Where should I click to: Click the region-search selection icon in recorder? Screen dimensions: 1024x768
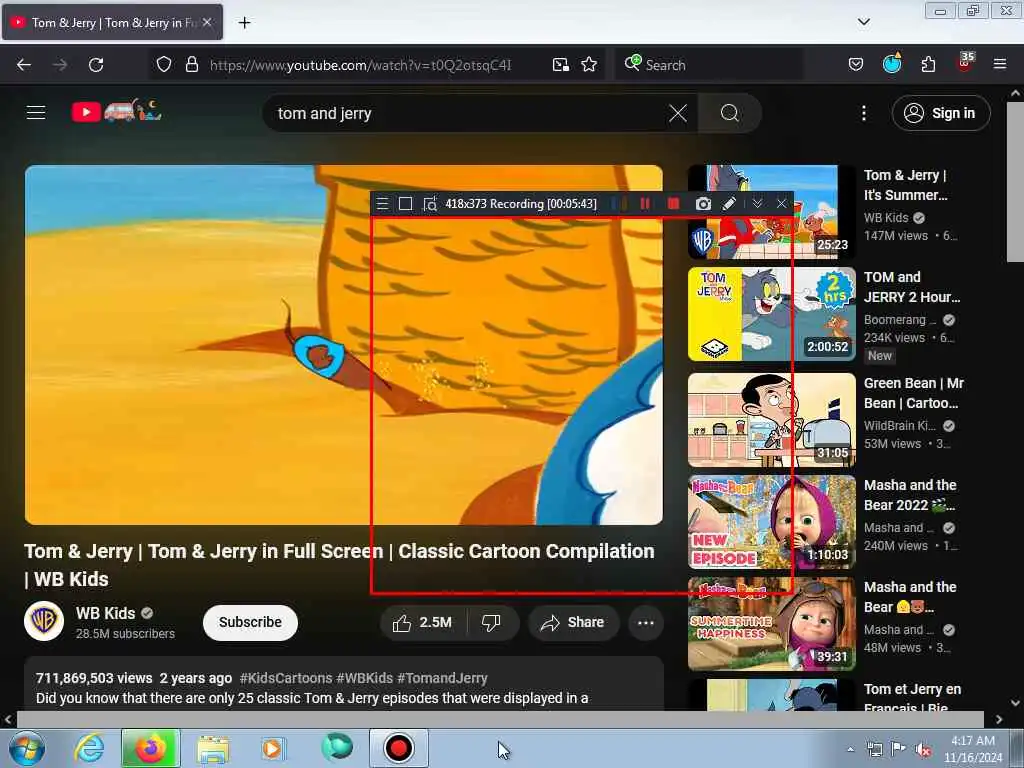click(430, 204)
